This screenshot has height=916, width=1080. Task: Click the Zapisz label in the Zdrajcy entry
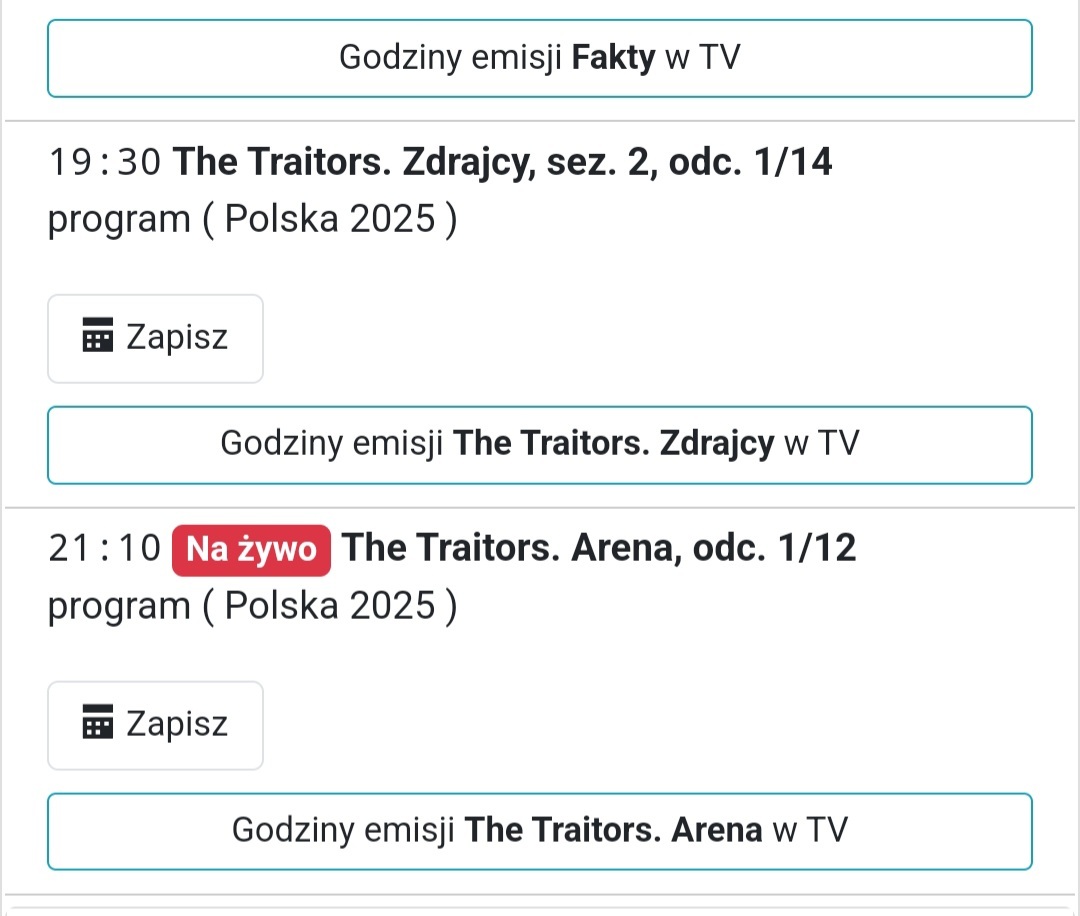pyautogui.click(x=177, y=338)
